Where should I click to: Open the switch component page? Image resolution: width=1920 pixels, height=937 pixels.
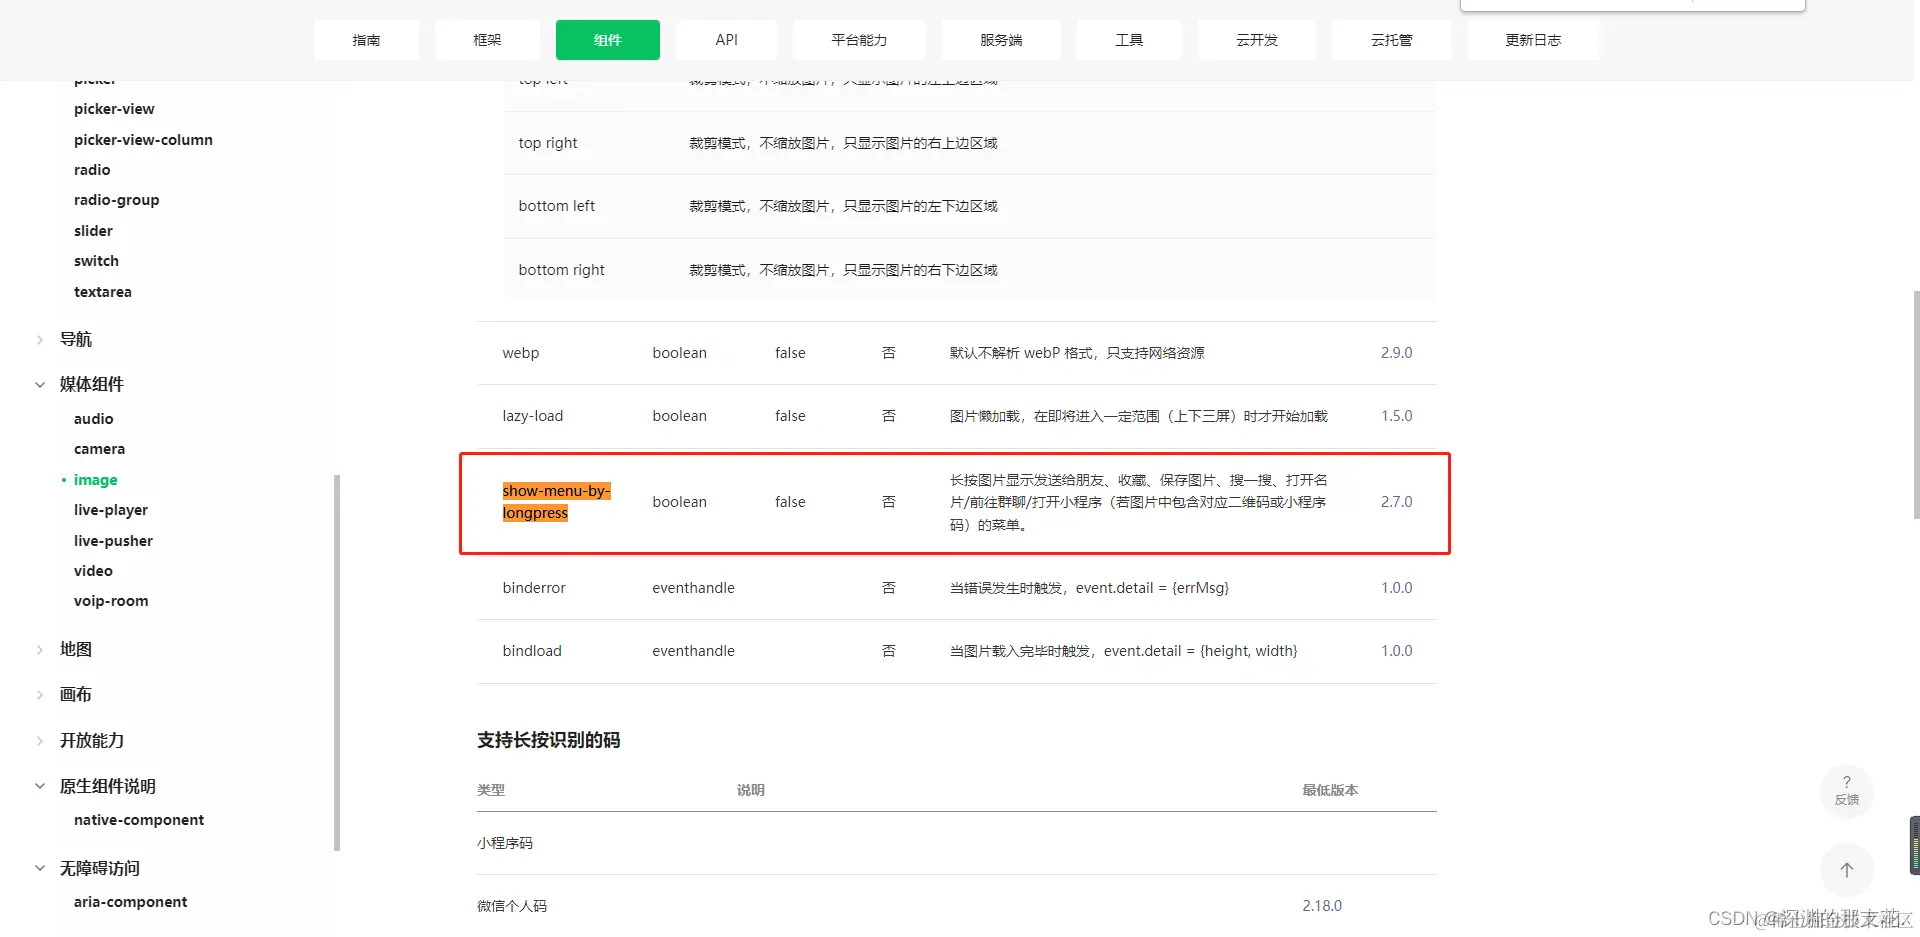(96, 261)
